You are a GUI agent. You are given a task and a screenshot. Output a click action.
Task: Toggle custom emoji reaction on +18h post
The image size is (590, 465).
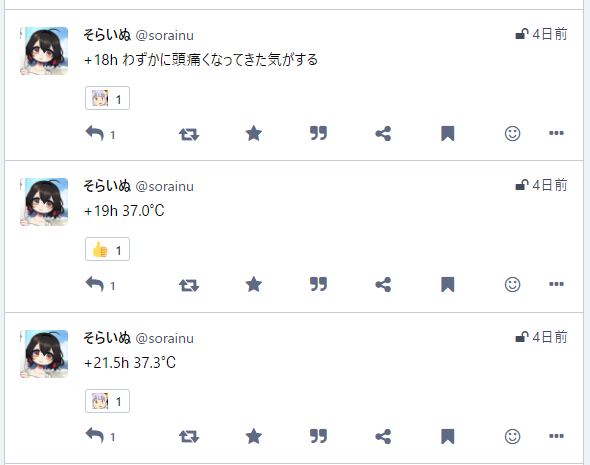(108, 98)
